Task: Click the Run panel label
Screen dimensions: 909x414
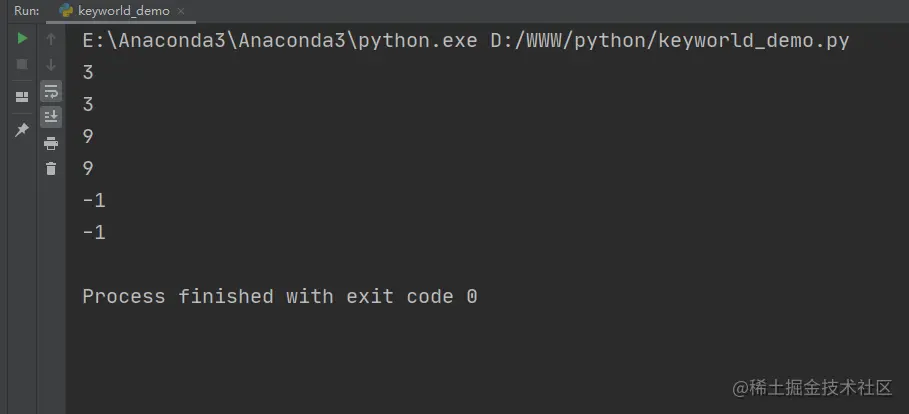Action: point(27,11)
